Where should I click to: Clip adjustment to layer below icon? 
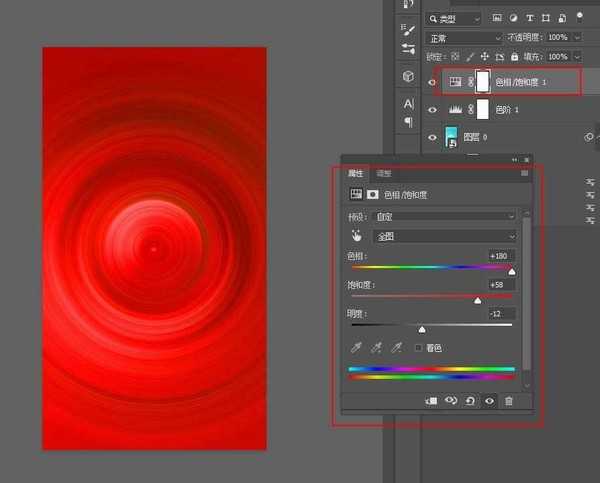point(431,401)
